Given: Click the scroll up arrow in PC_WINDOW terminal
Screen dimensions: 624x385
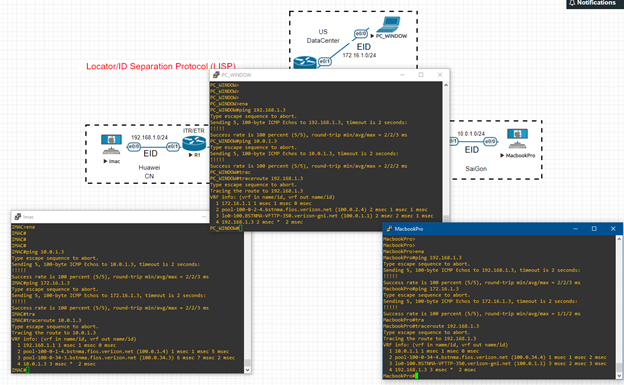Looking at the screenshot, I should (446, 85).
